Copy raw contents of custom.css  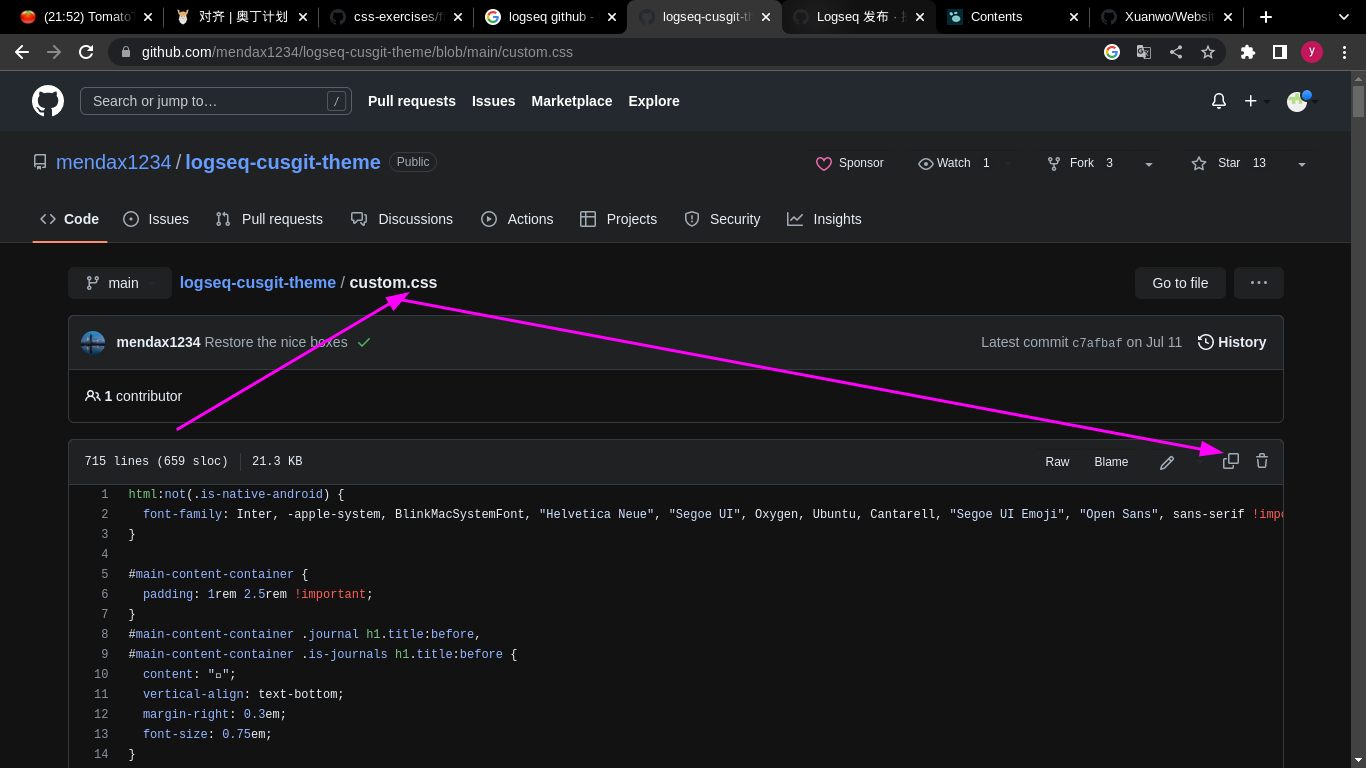coord(1231,461)
